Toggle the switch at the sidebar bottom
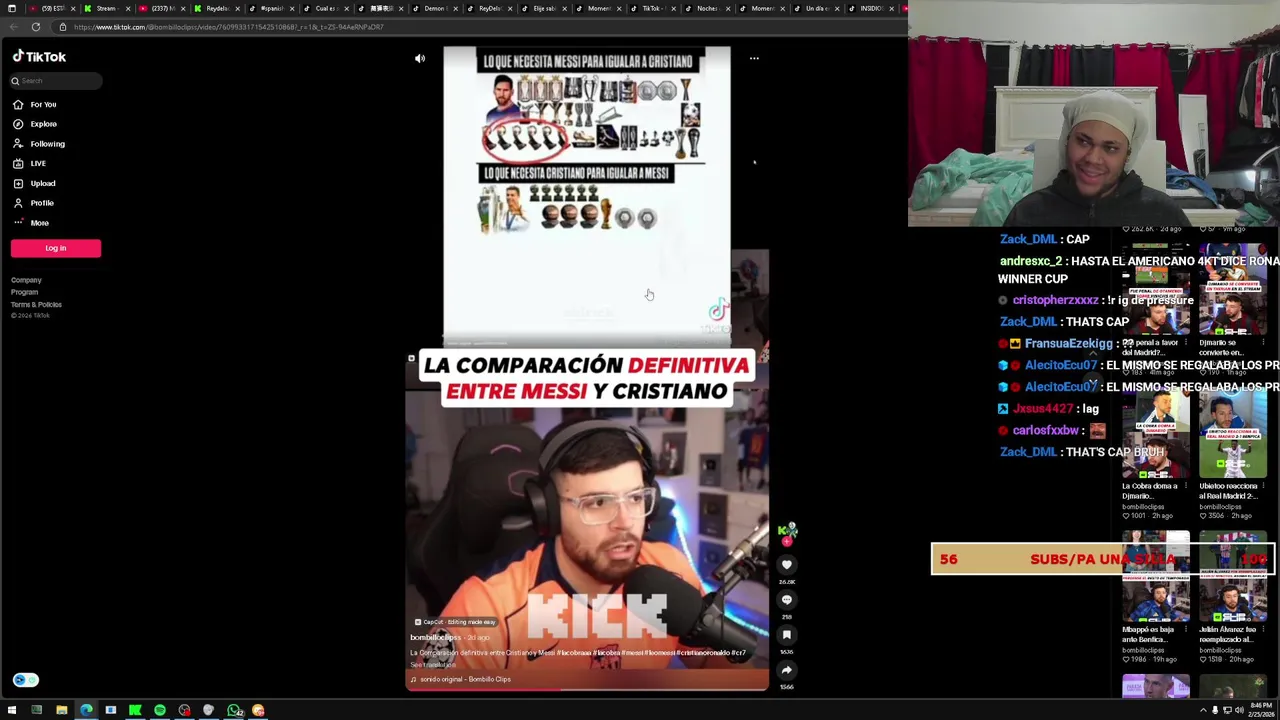Screen dimensions: 1280x720 coord(26,680)
